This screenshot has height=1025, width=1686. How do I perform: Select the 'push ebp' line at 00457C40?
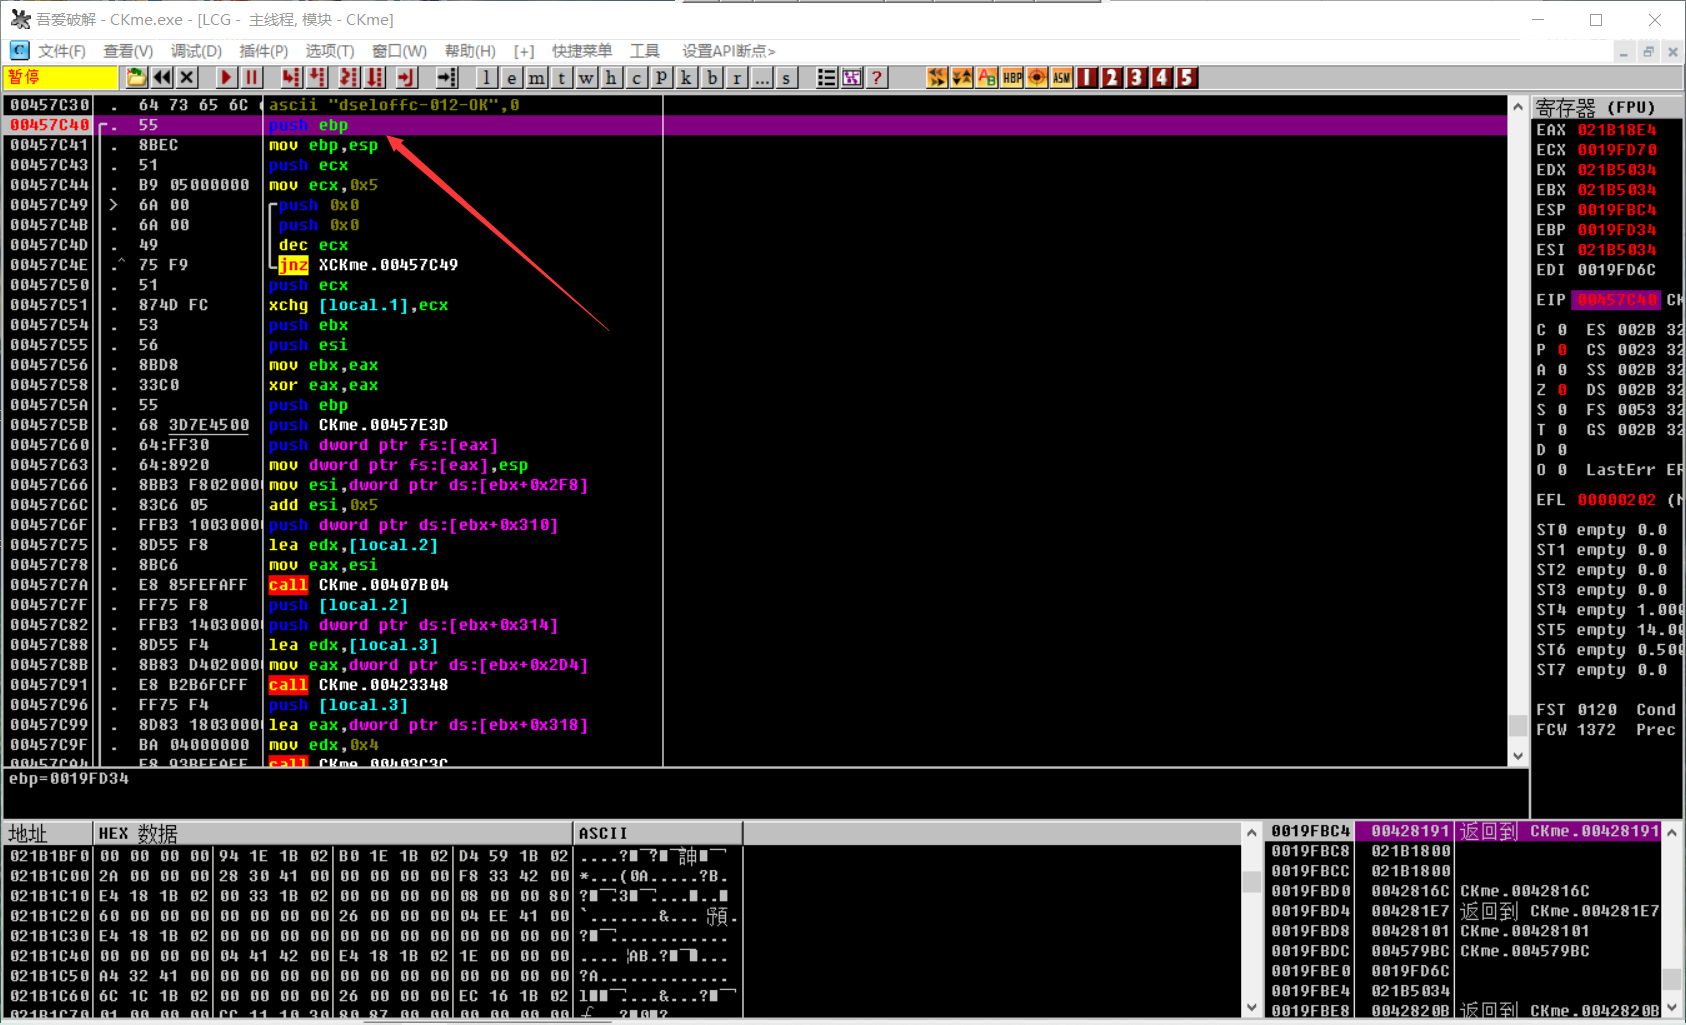click(x=756, y=125)
